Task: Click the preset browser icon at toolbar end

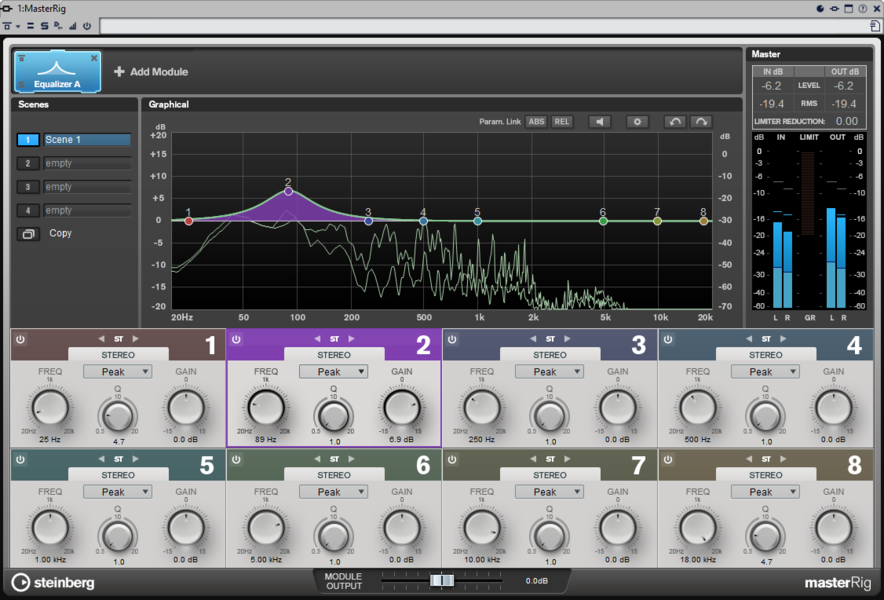Action: (875, 26)
